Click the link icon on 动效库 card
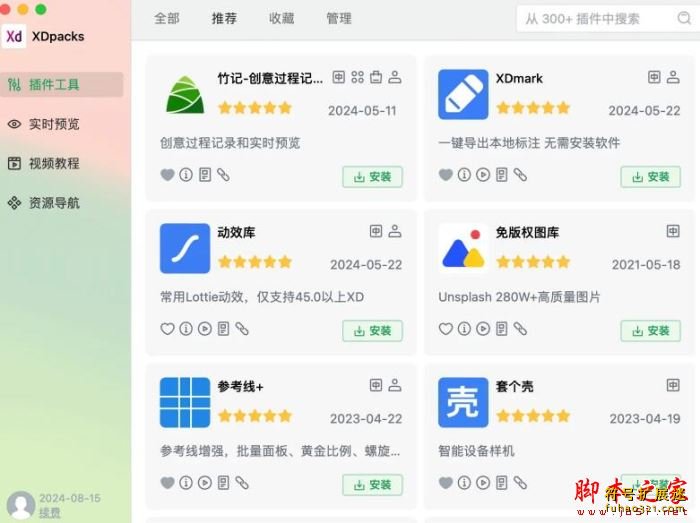This screenshot has height=523, width=700. (242, 329)
